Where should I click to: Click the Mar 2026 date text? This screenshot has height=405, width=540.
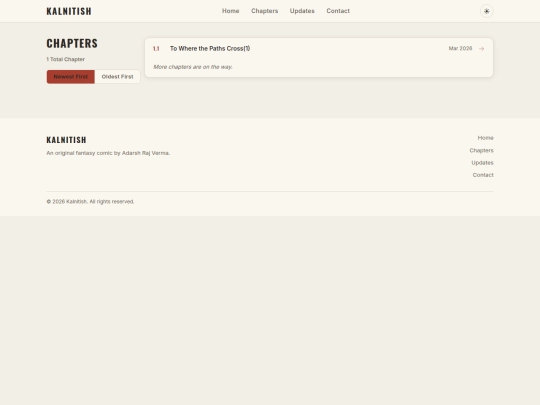(x=460, y=49)
